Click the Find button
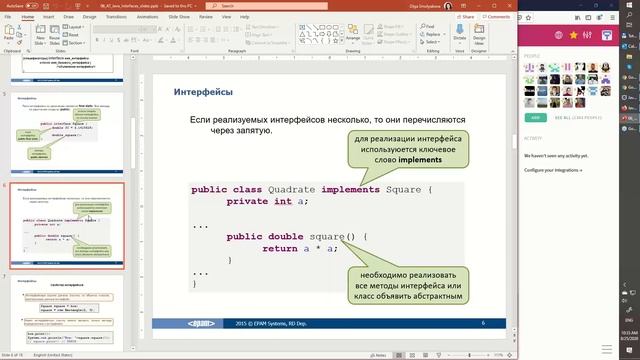 427,27
